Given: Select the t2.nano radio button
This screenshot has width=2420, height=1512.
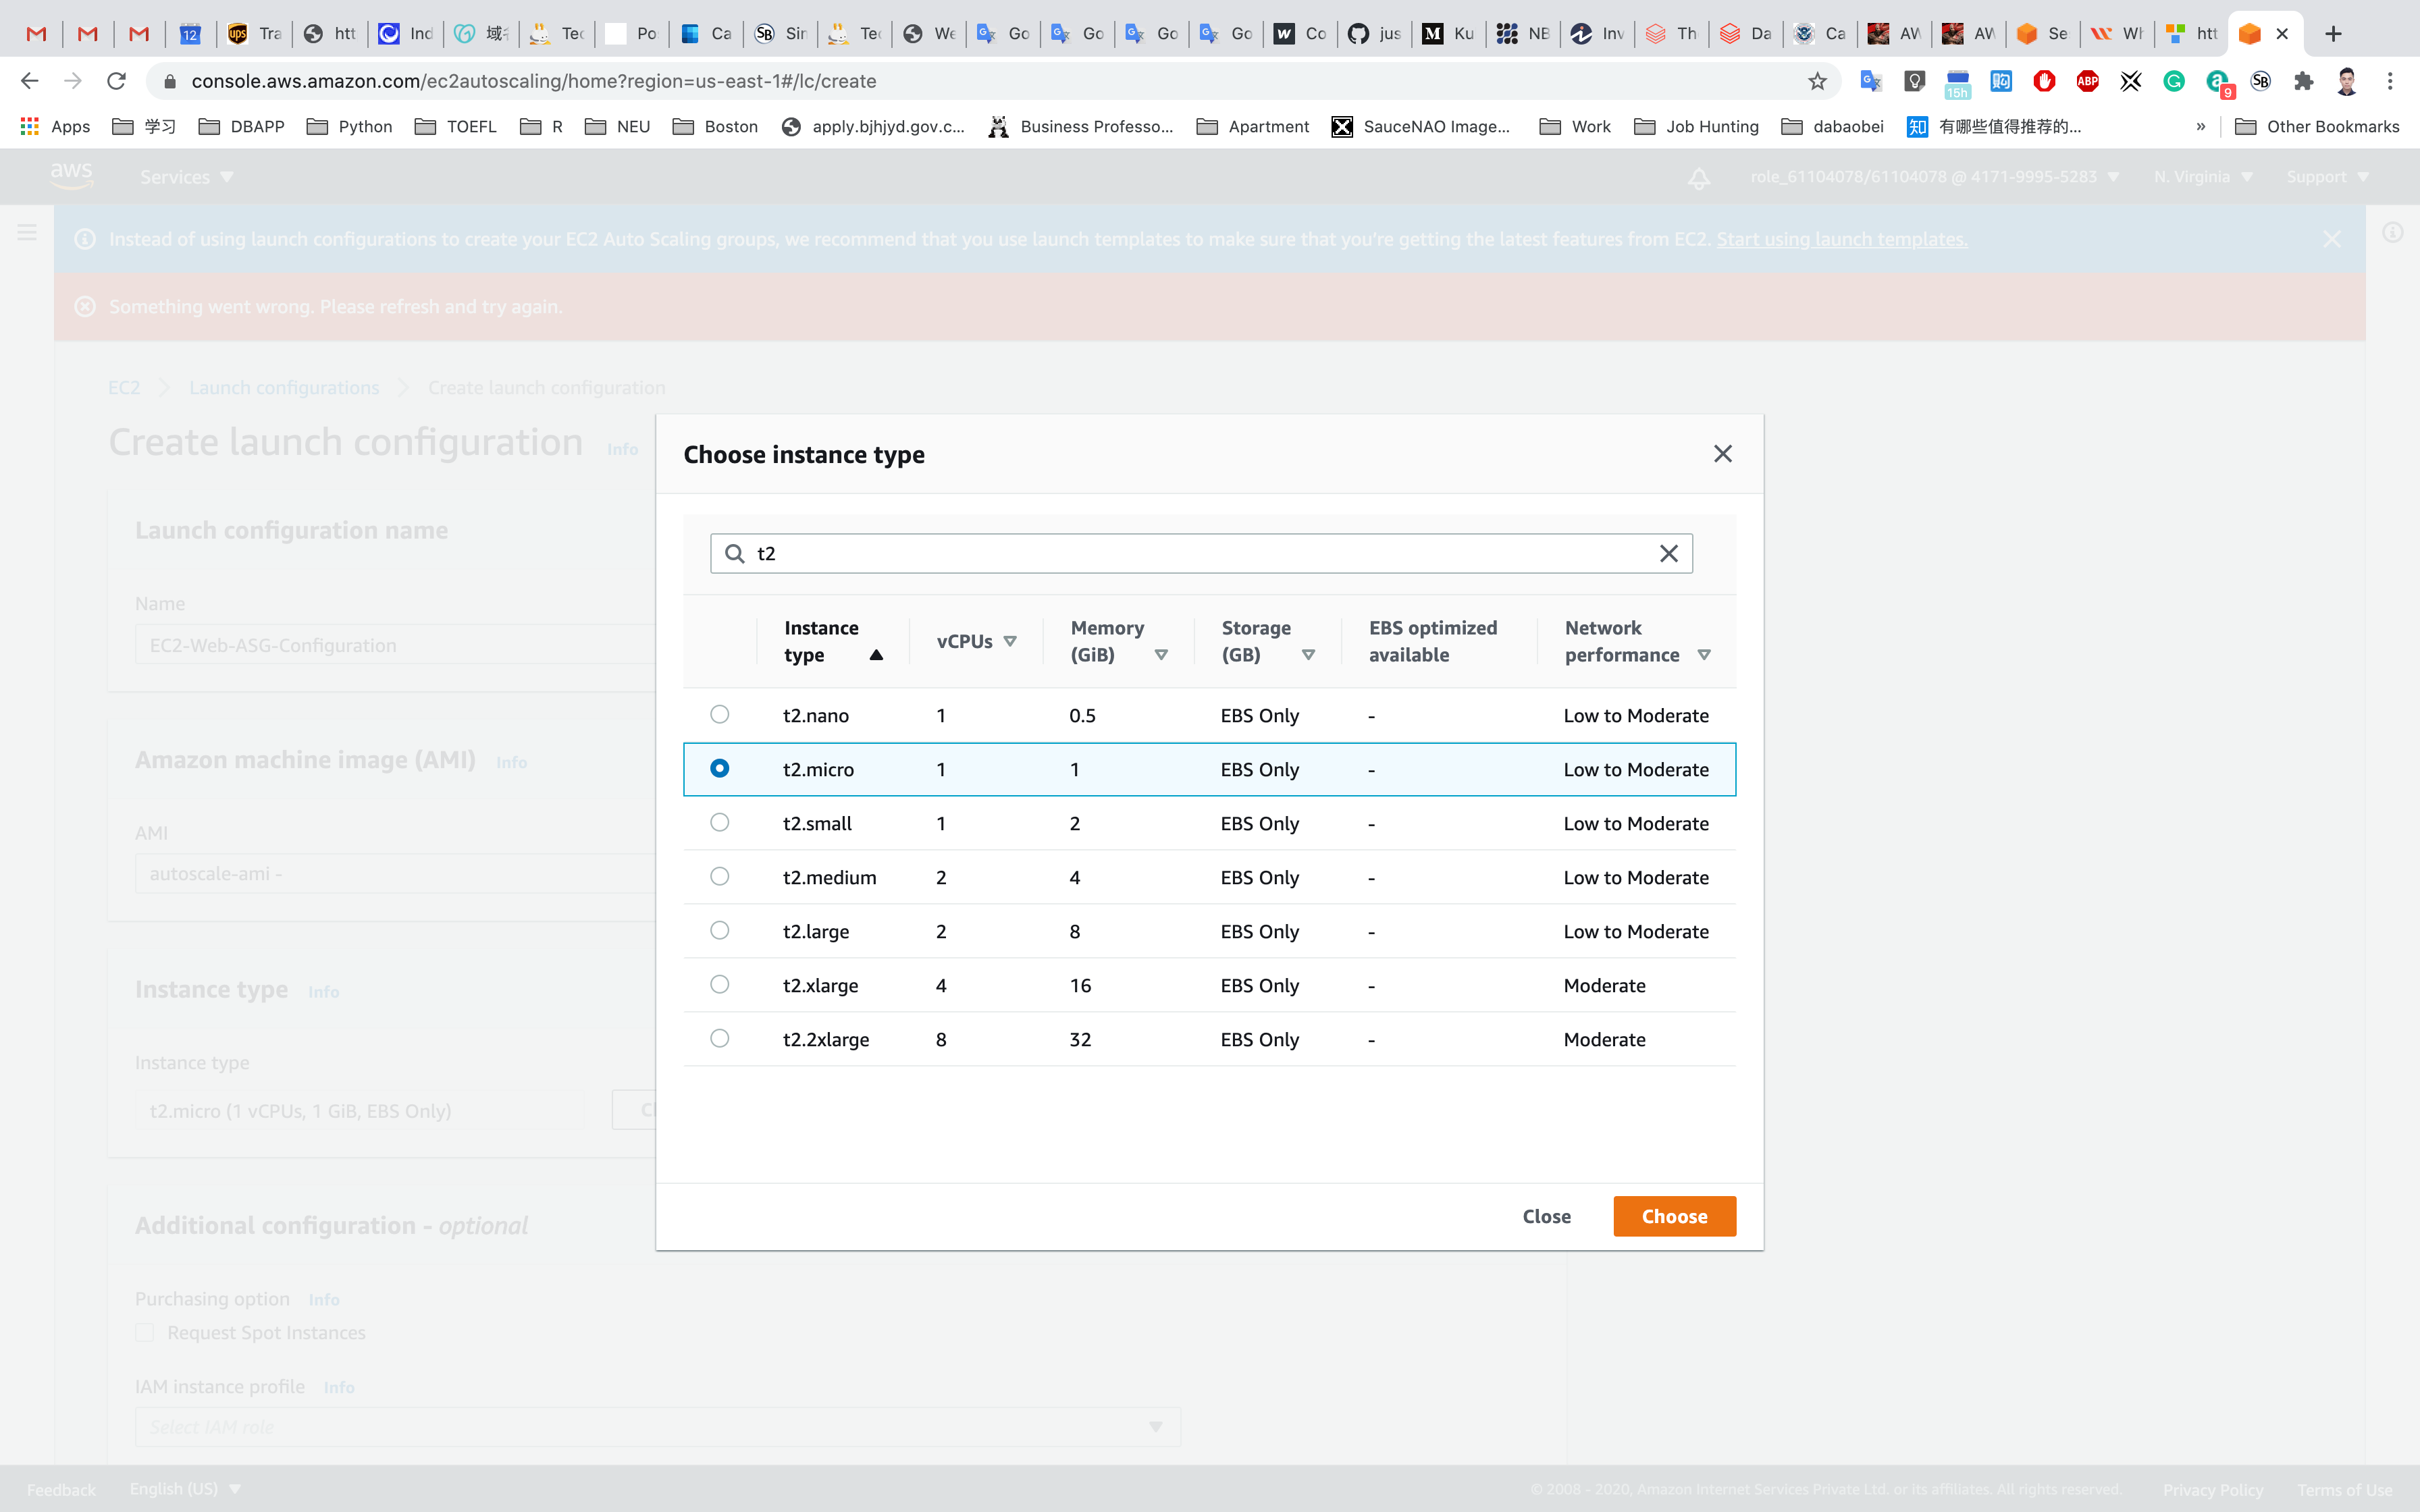Looking at the screenshot, I should point(719,714).
